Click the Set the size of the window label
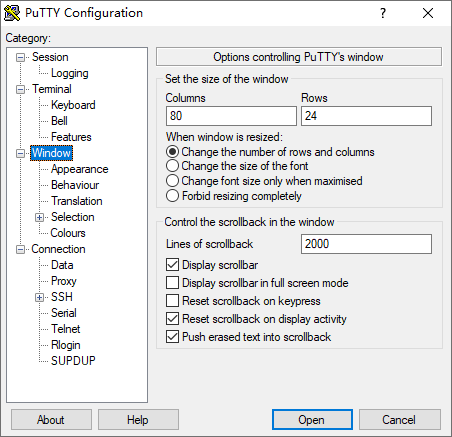Screen dimensions: 452x437 [227, 79]
